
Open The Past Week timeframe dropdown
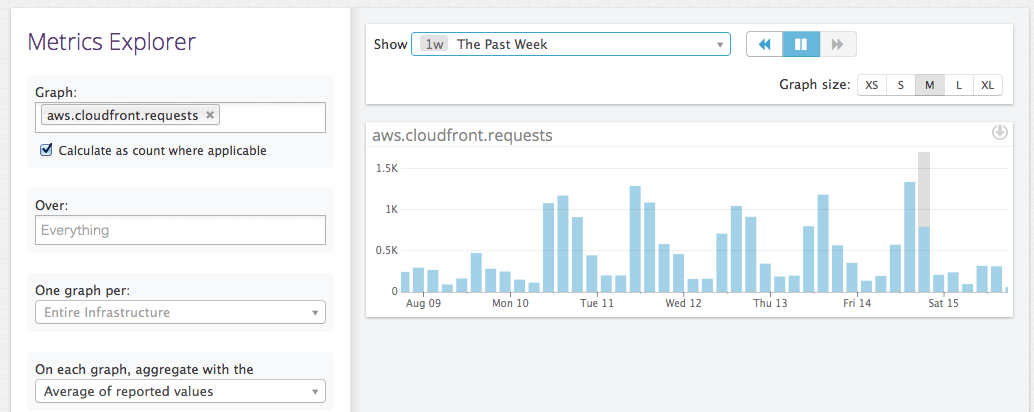(x=570, y=44)
